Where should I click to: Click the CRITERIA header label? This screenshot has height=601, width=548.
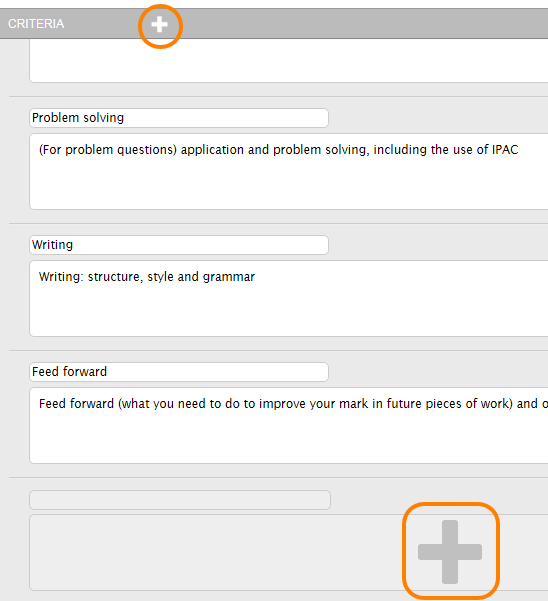click(x=36, y=24)
